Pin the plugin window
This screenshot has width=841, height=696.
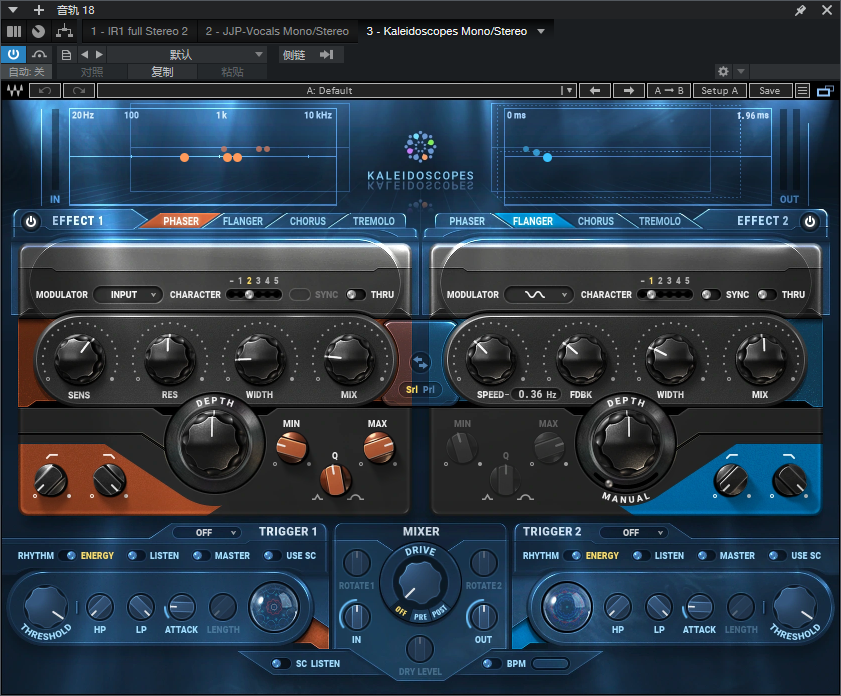point(800,10)
